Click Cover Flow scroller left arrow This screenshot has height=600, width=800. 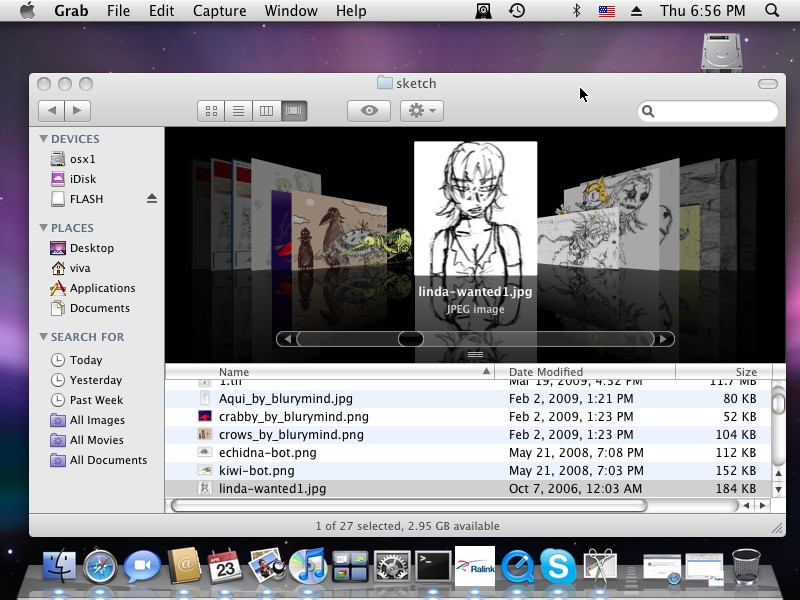click(287, 339)
